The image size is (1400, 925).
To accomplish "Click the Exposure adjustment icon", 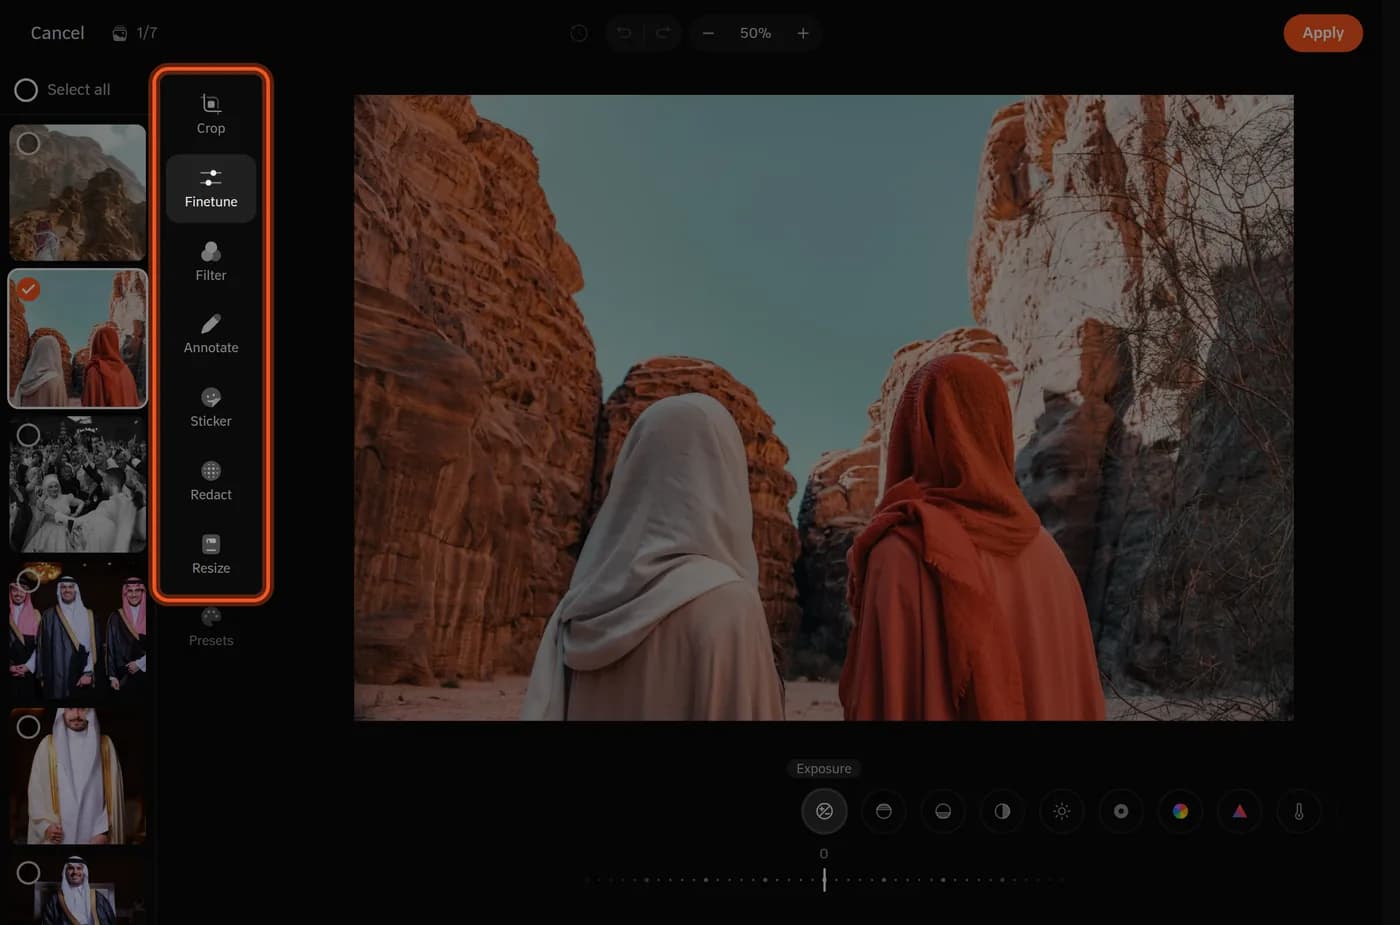I will tap(824, 811).
